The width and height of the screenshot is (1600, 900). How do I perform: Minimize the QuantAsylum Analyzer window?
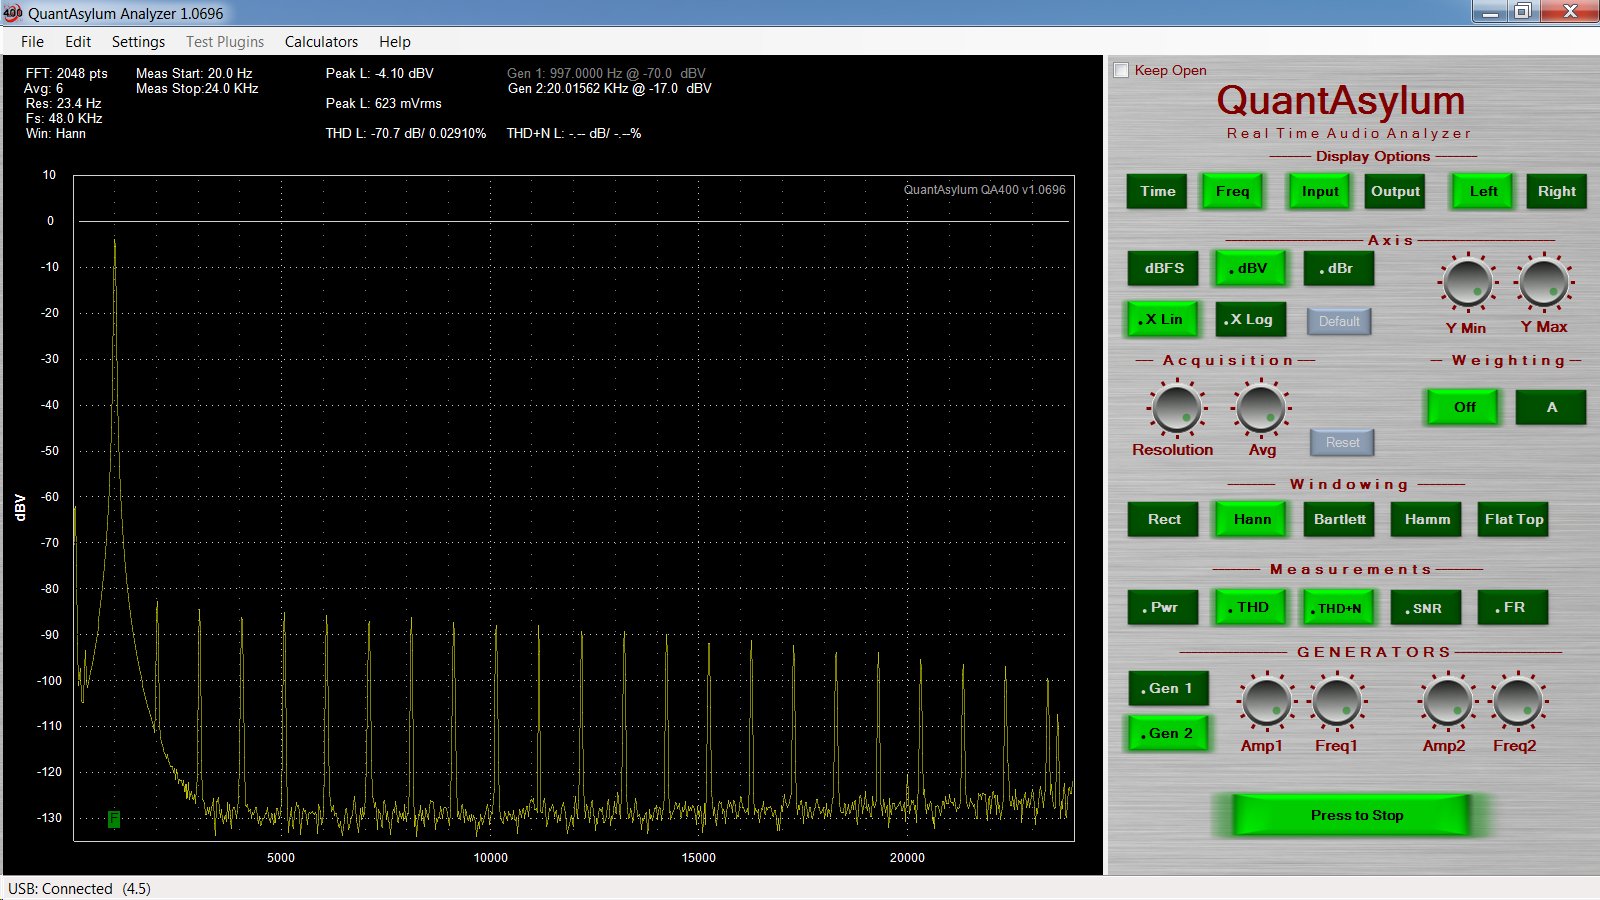click(1490, 12)
